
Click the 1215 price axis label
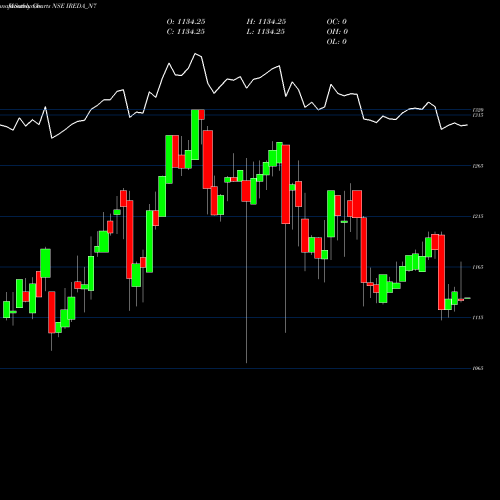pyautogui.click(x=478, y=217)
